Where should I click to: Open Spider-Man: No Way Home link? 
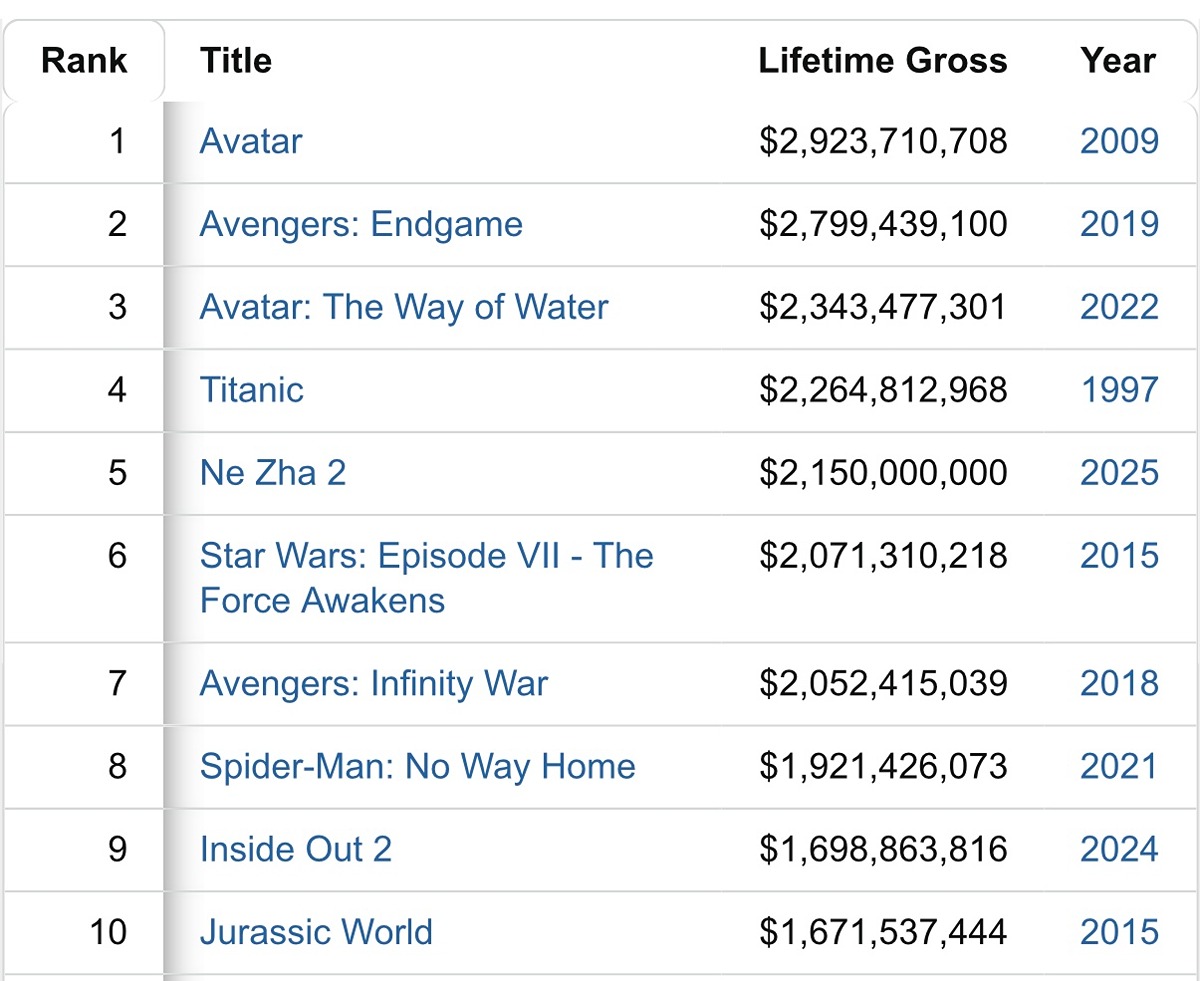(418, 767)
